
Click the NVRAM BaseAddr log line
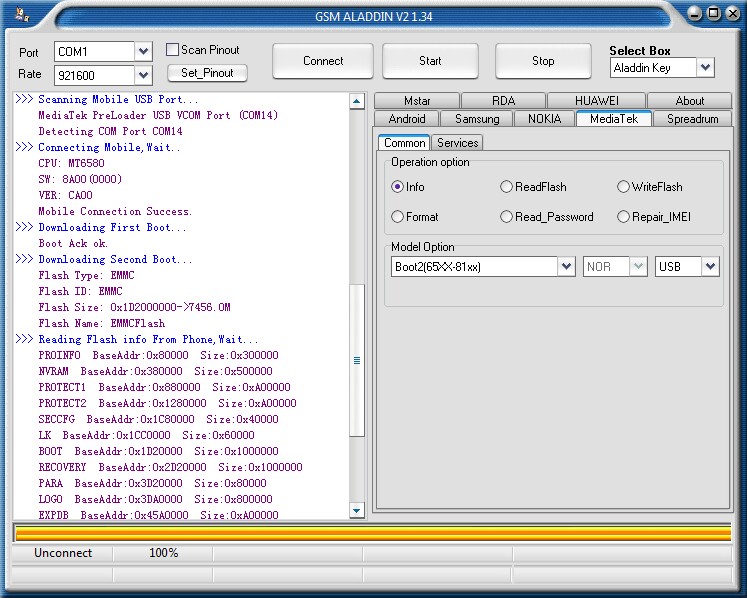coord(156,371)
